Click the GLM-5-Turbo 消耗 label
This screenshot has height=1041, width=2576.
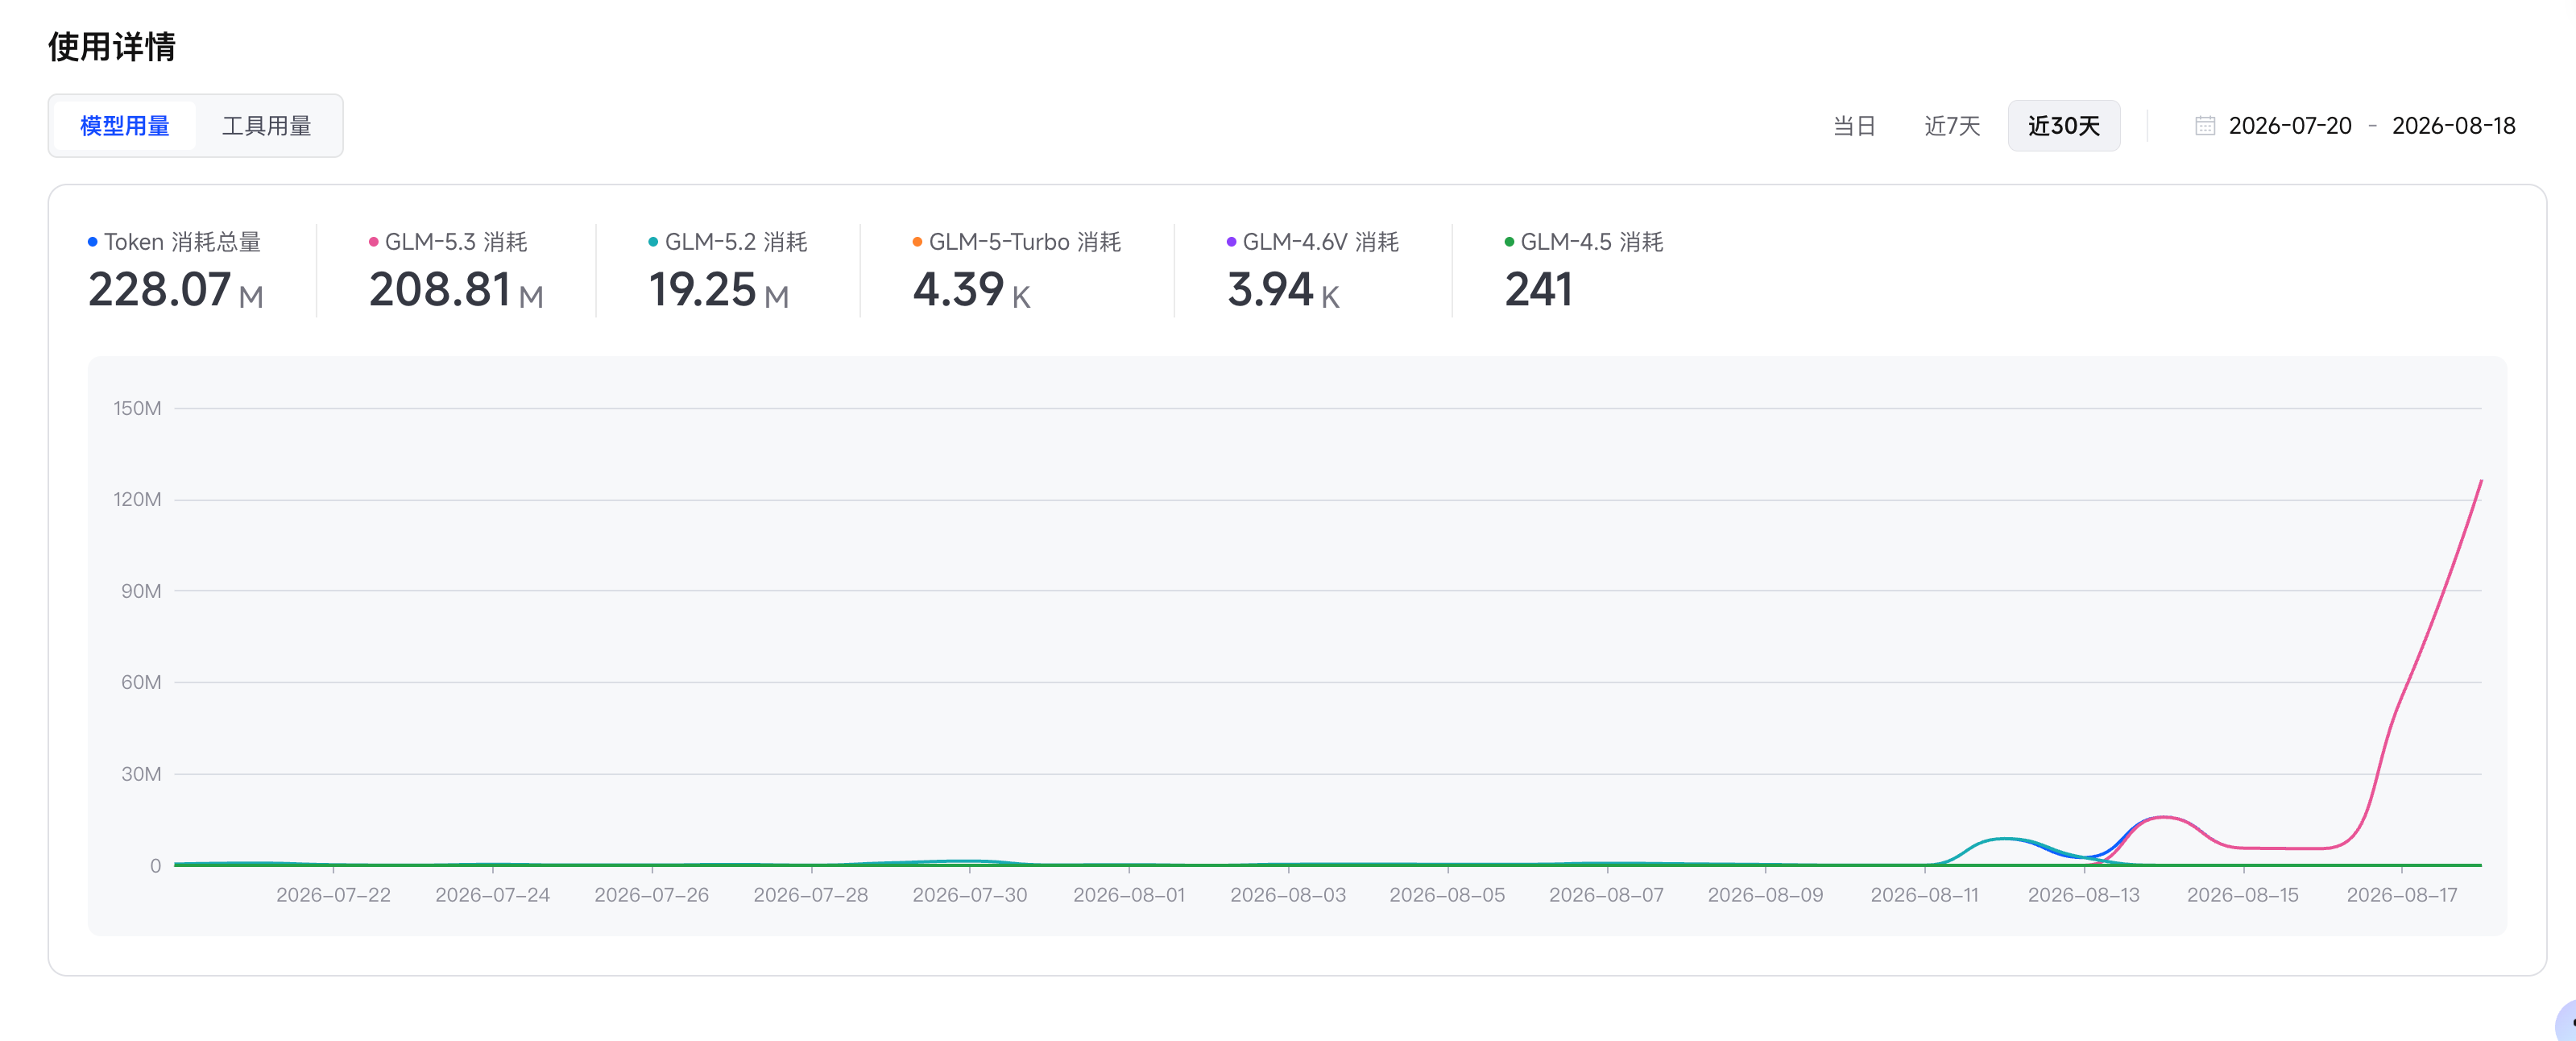coord(1025,242)
